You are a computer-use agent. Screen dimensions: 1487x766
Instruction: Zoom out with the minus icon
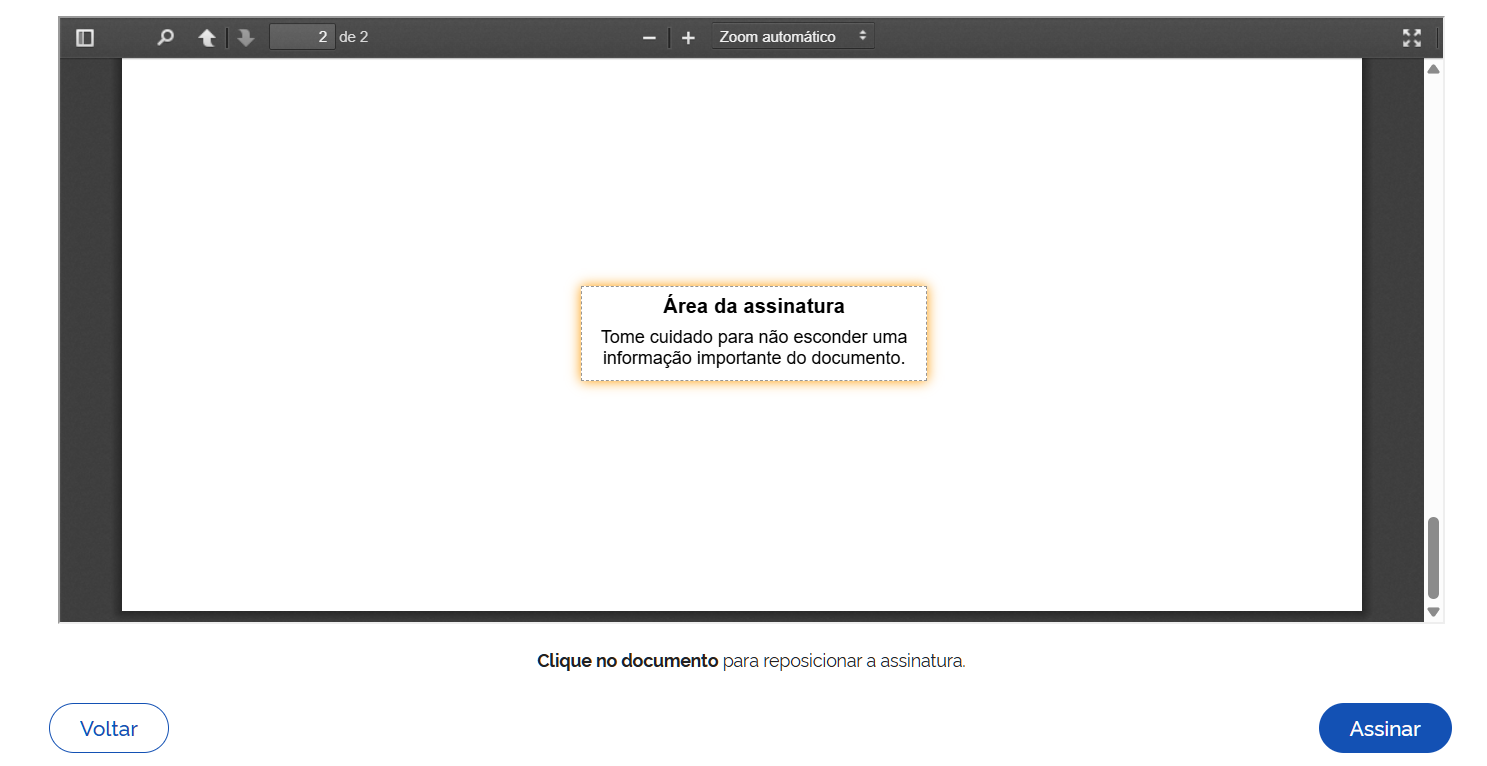tap(649, 38)
